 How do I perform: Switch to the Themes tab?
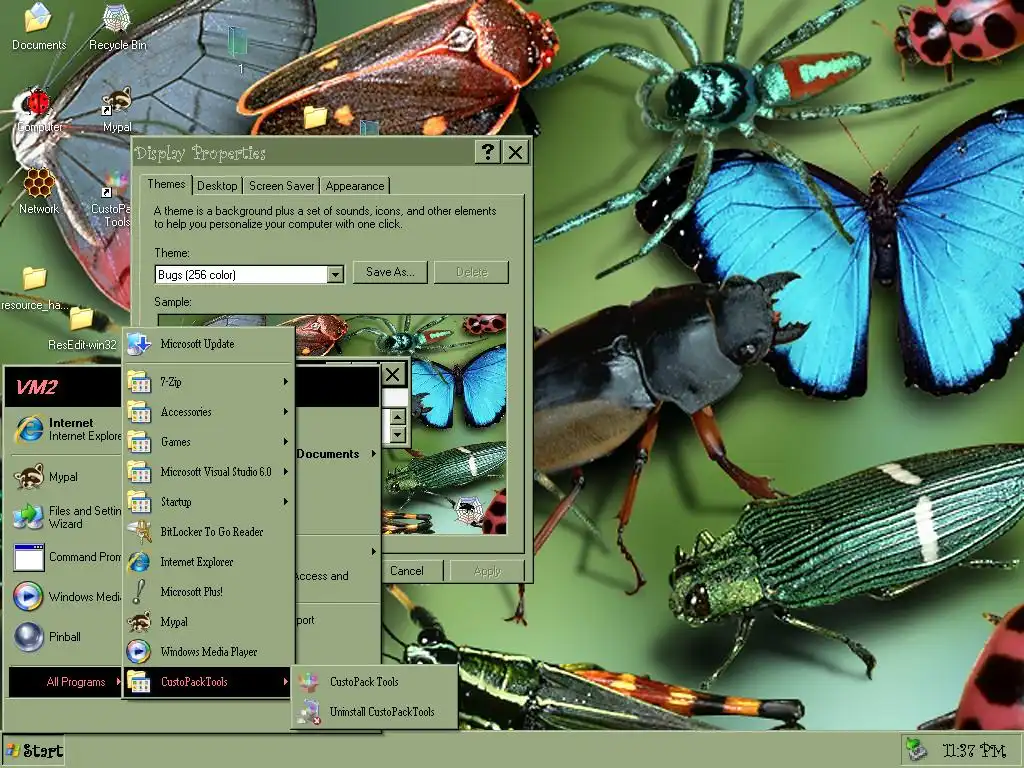click(166, 184)
